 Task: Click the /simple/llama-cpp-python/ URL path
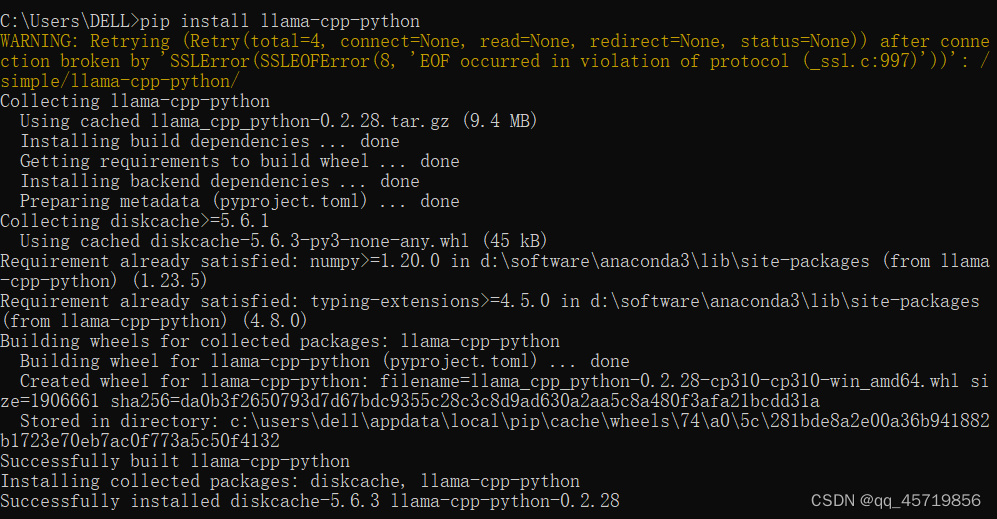coord(120,81)
